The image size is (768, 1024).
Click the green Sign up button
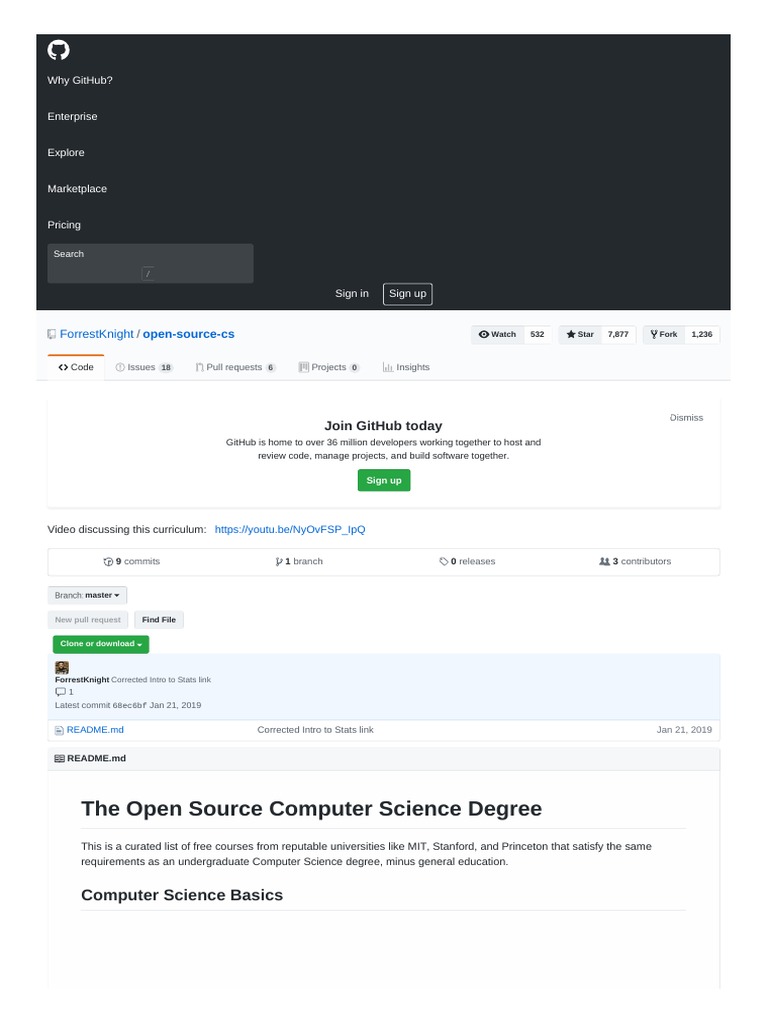point(384,480)
